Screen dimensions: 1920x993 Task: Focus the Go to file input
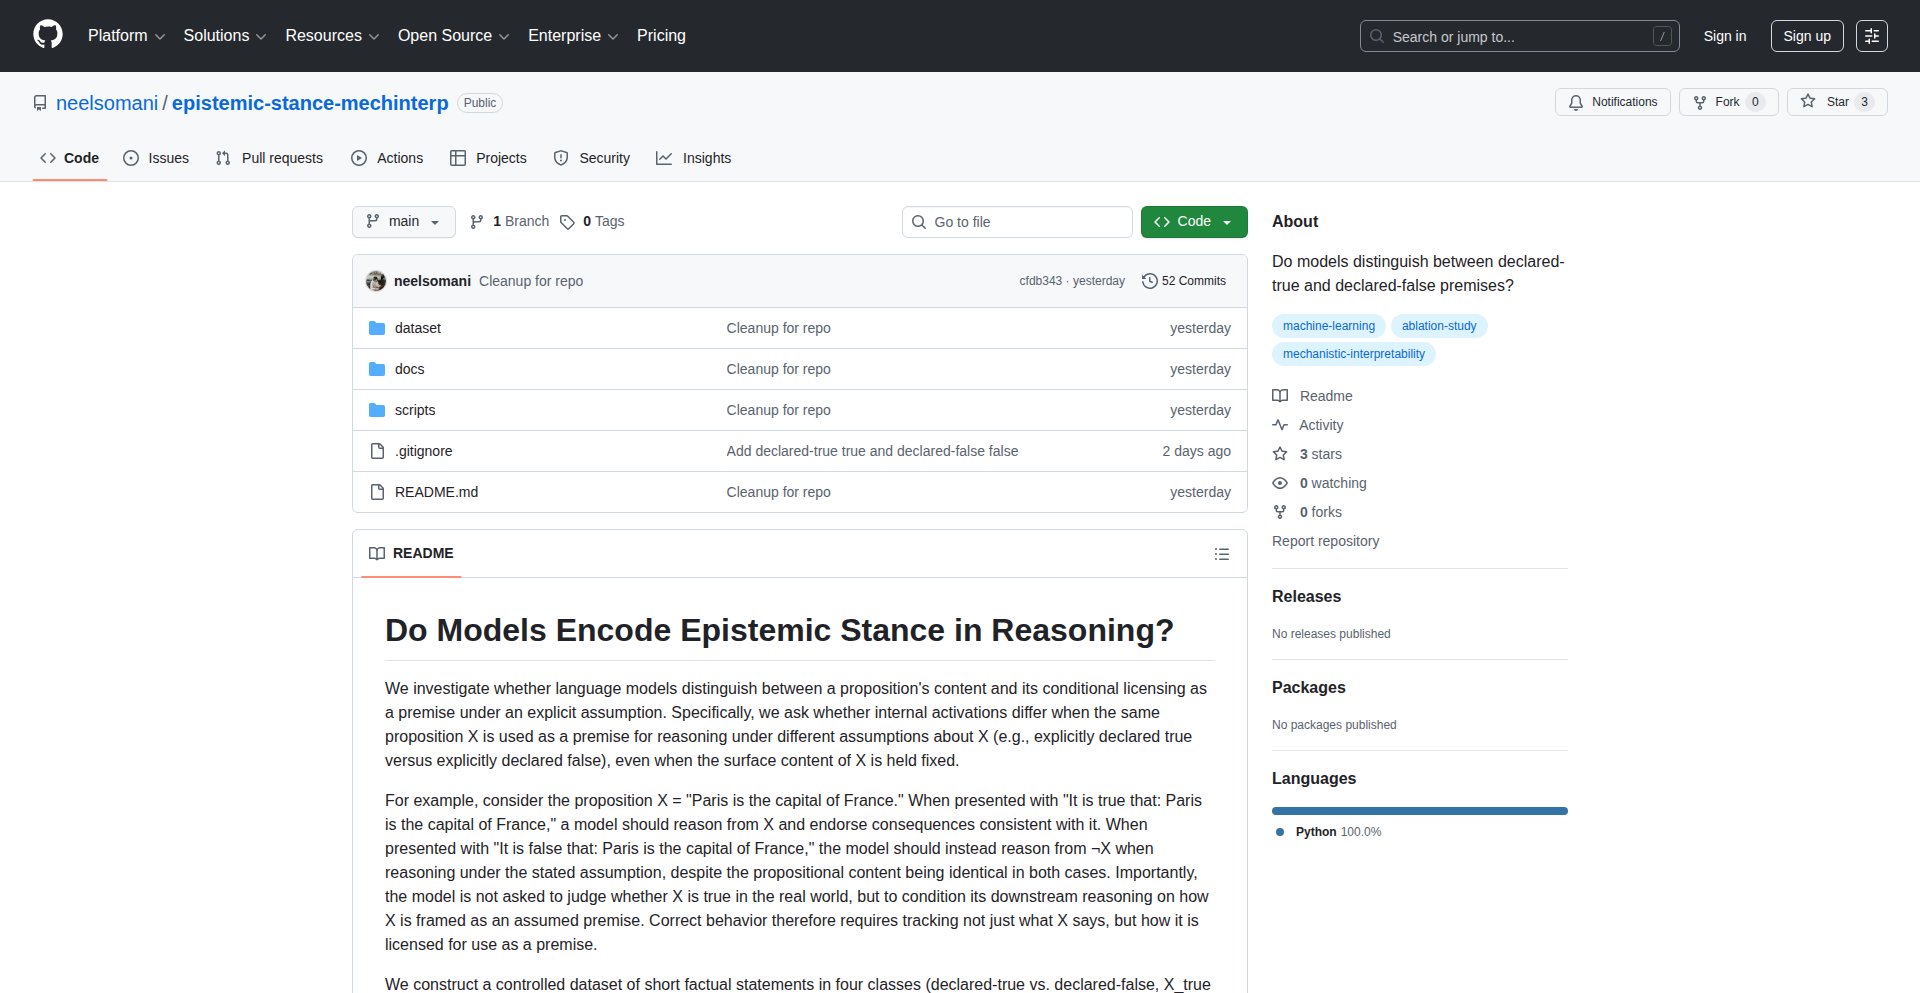(x=1017, y=222)
